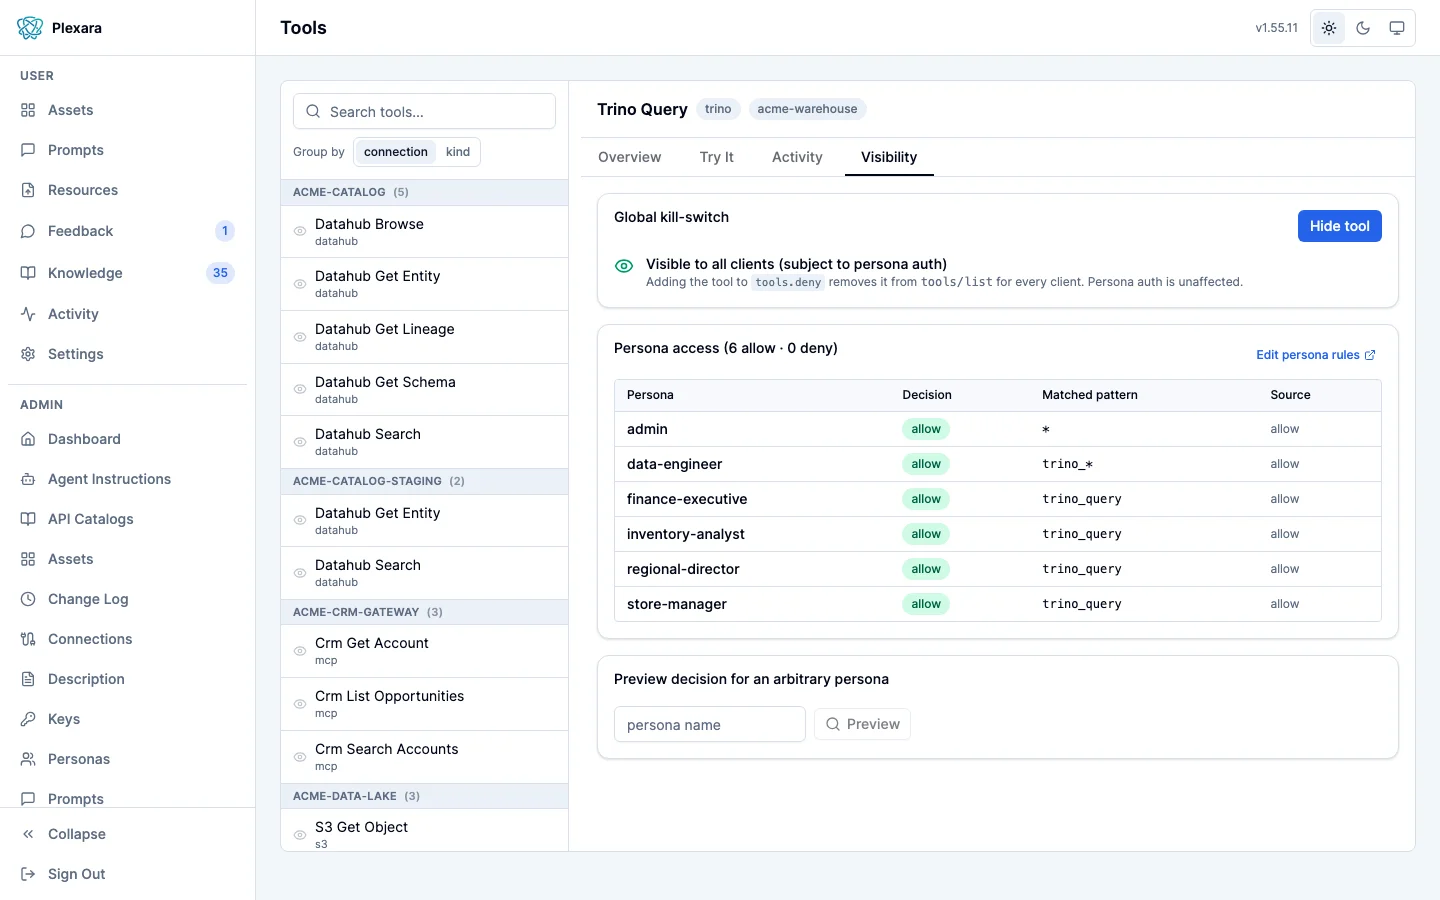Open Knowledge page with 35 badge
The width and height of the screenshot is (1440, 900).
pos(127,273)
